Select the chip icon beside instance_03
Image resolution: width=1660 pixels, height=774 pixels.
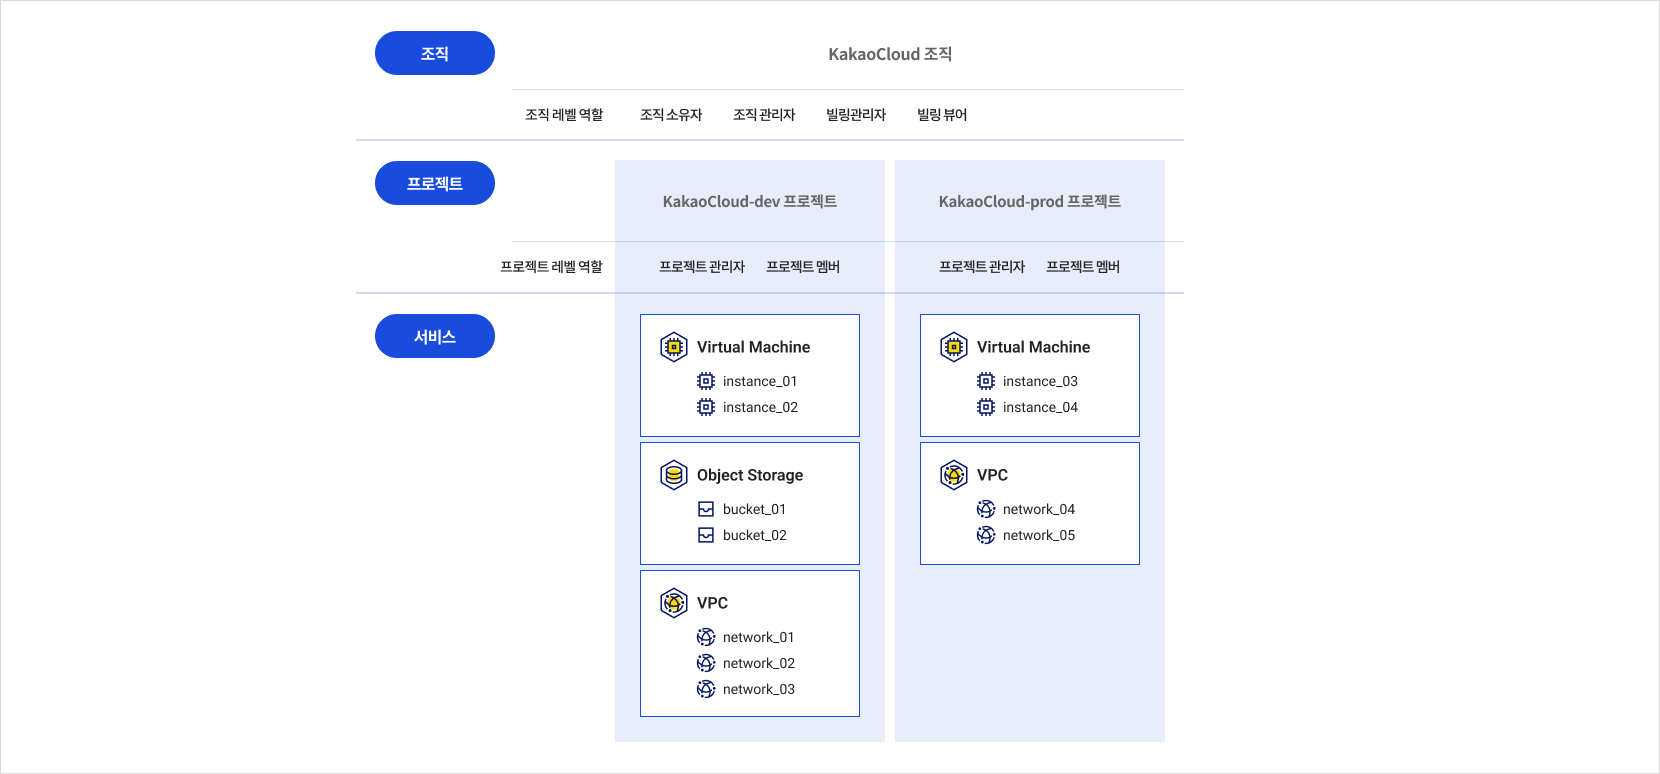[986, 381]
